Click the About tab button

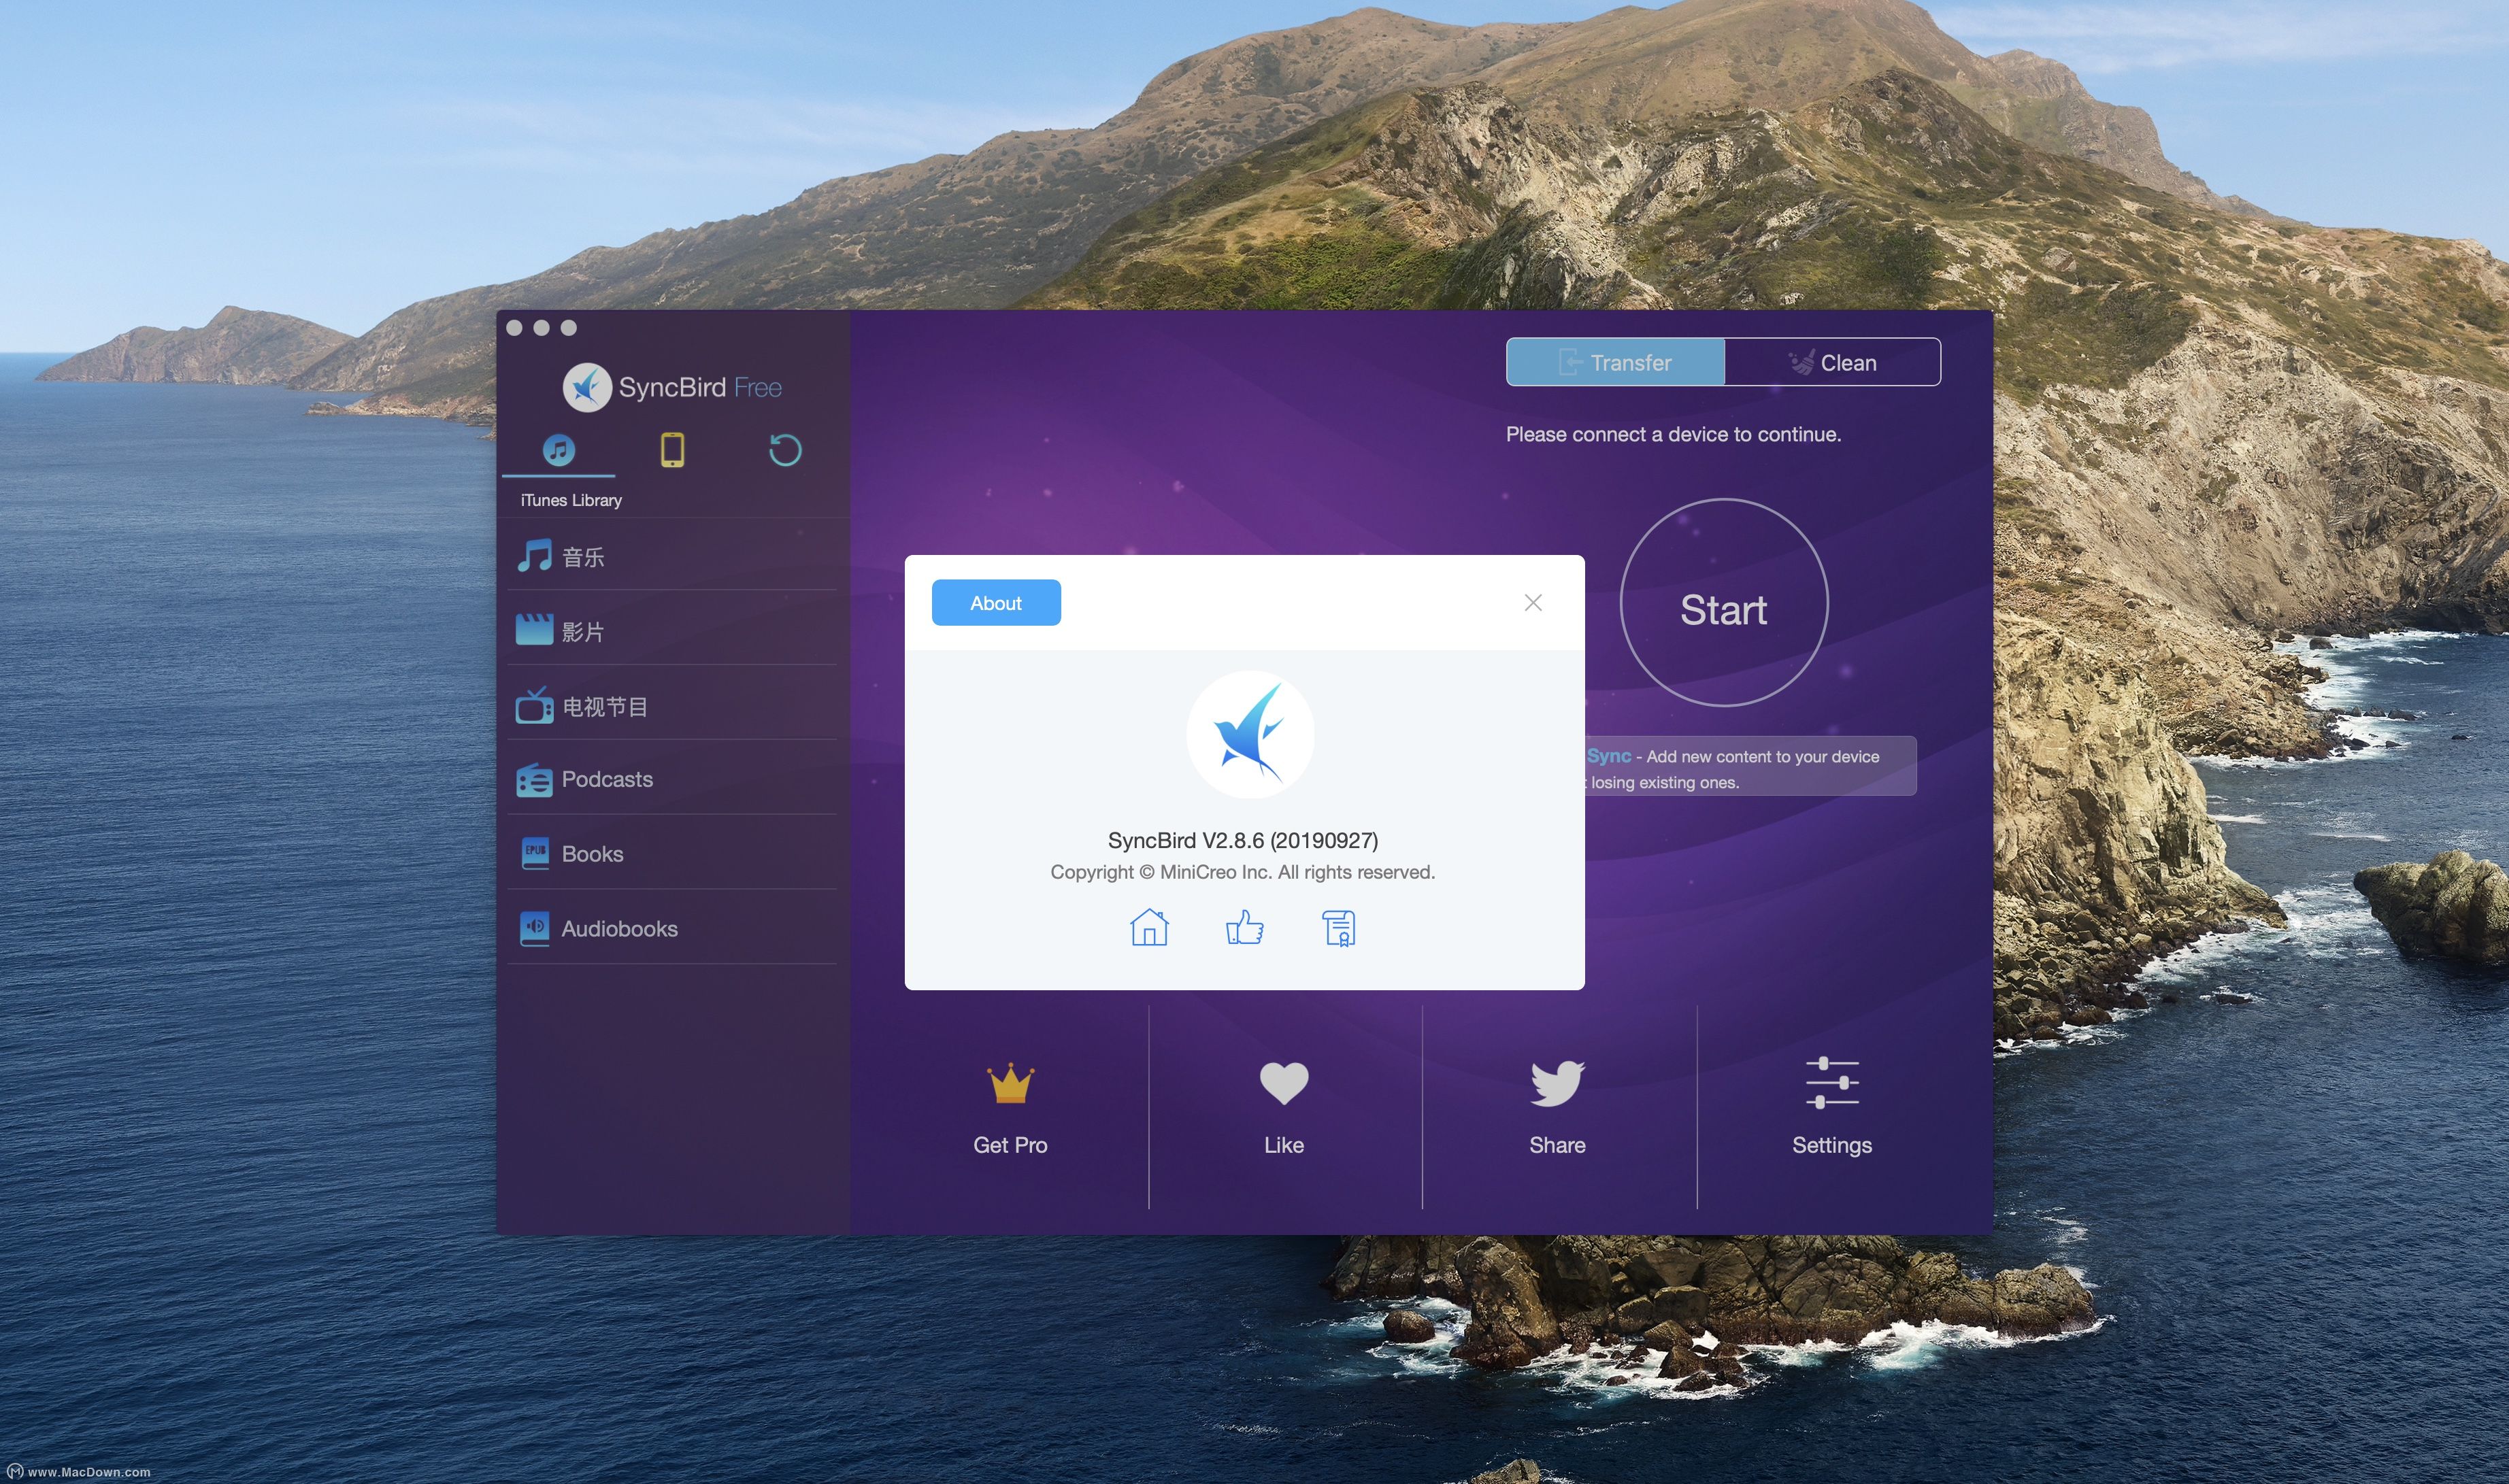(x=996, y=603)
